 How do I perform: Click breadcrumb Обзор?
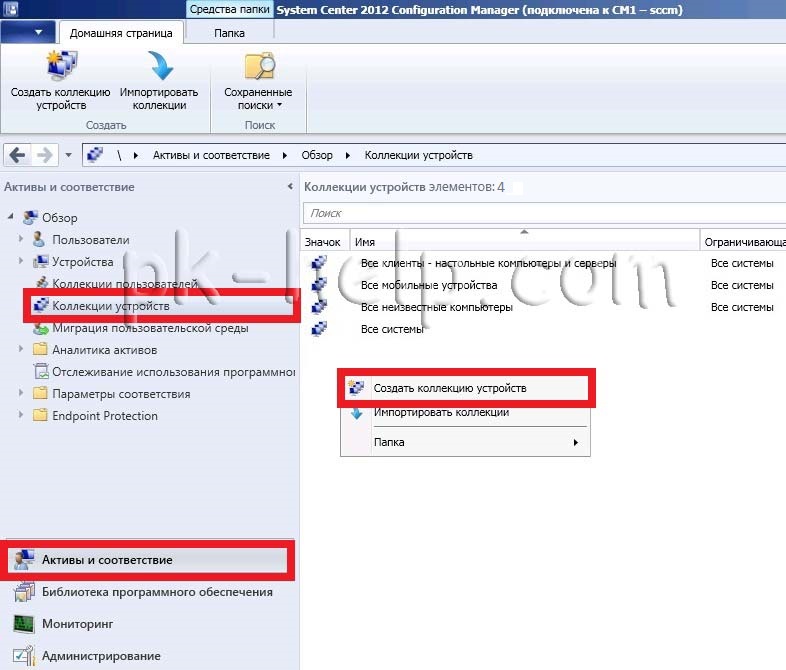[317, 155]
